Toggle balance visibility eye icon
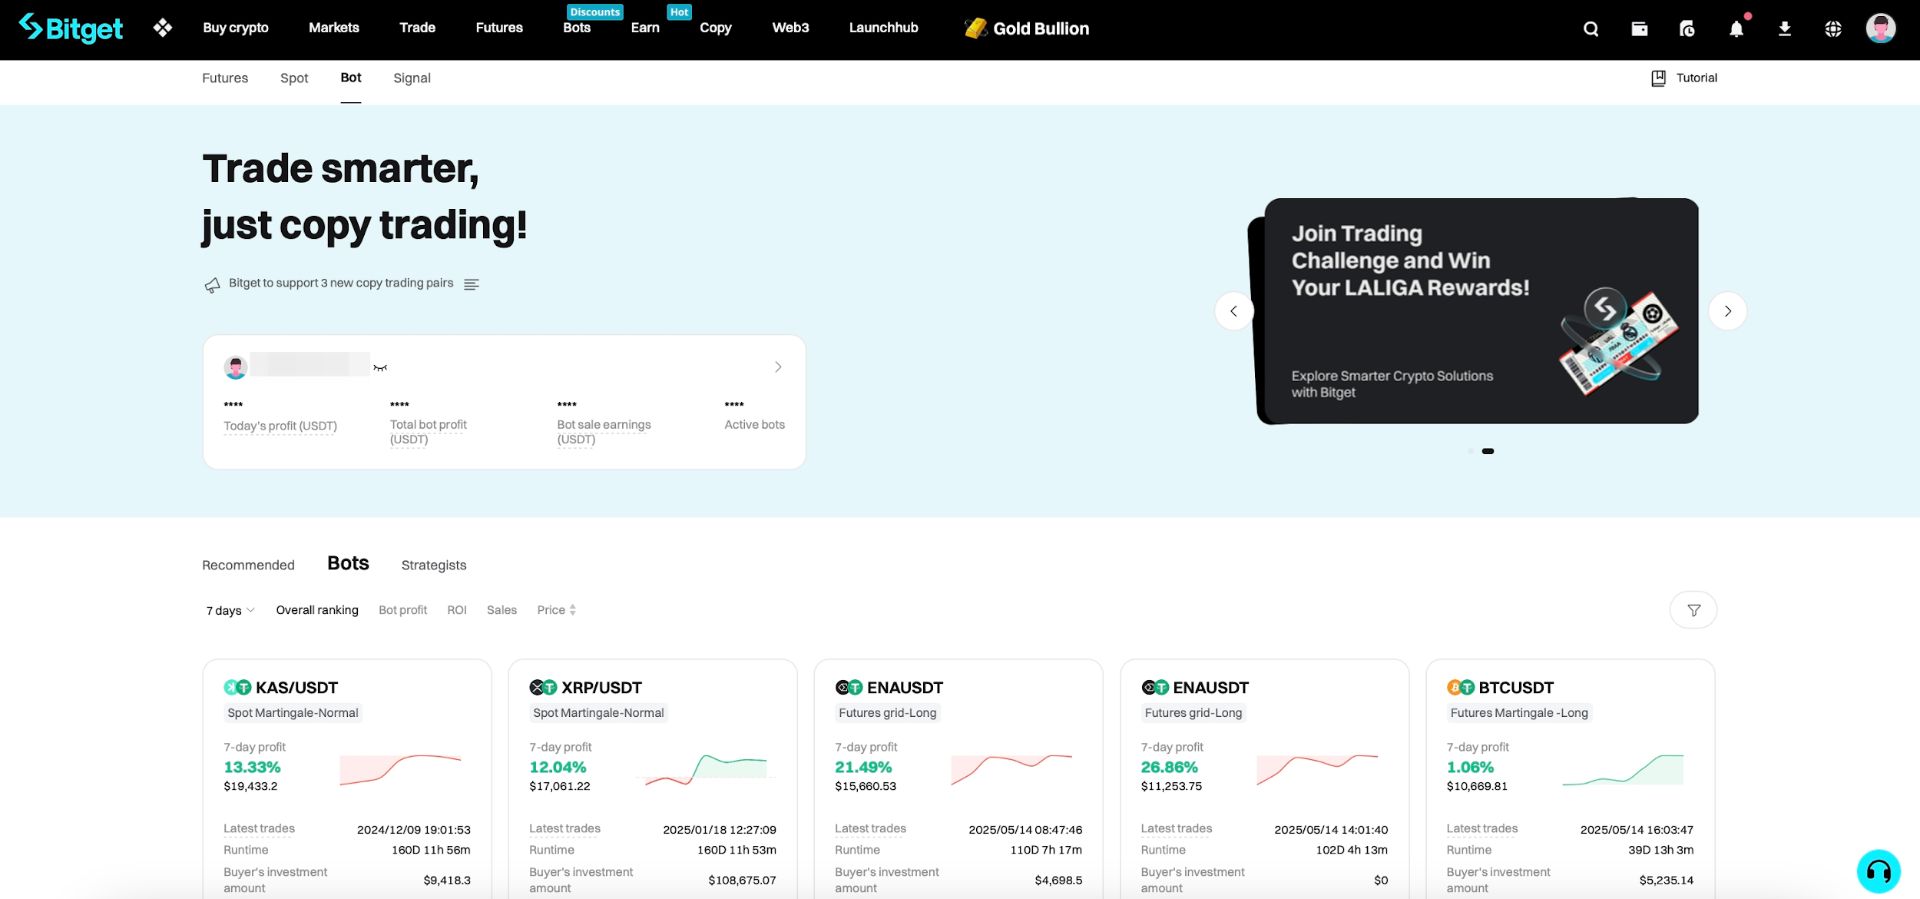The width and height of the screenshot is (1920, 899). coord(380,368)
